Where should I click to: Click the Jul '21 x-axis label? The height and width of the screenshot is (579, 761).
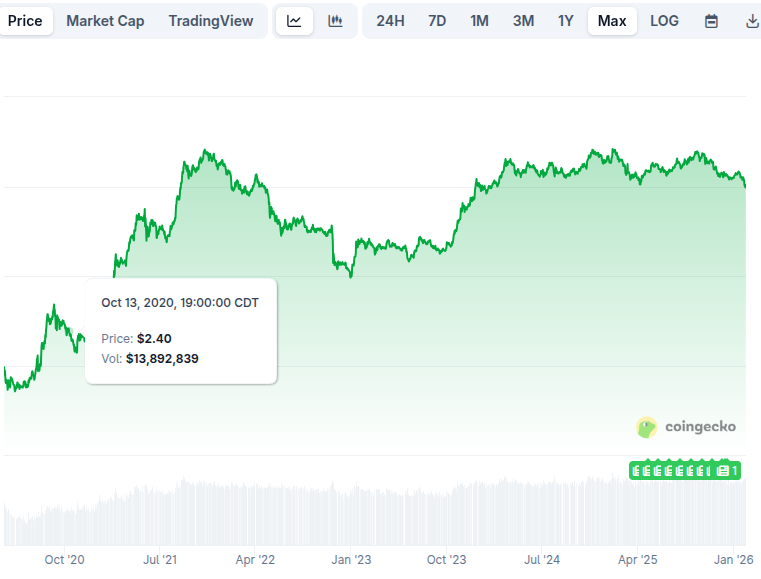click(x=160, y=560)
